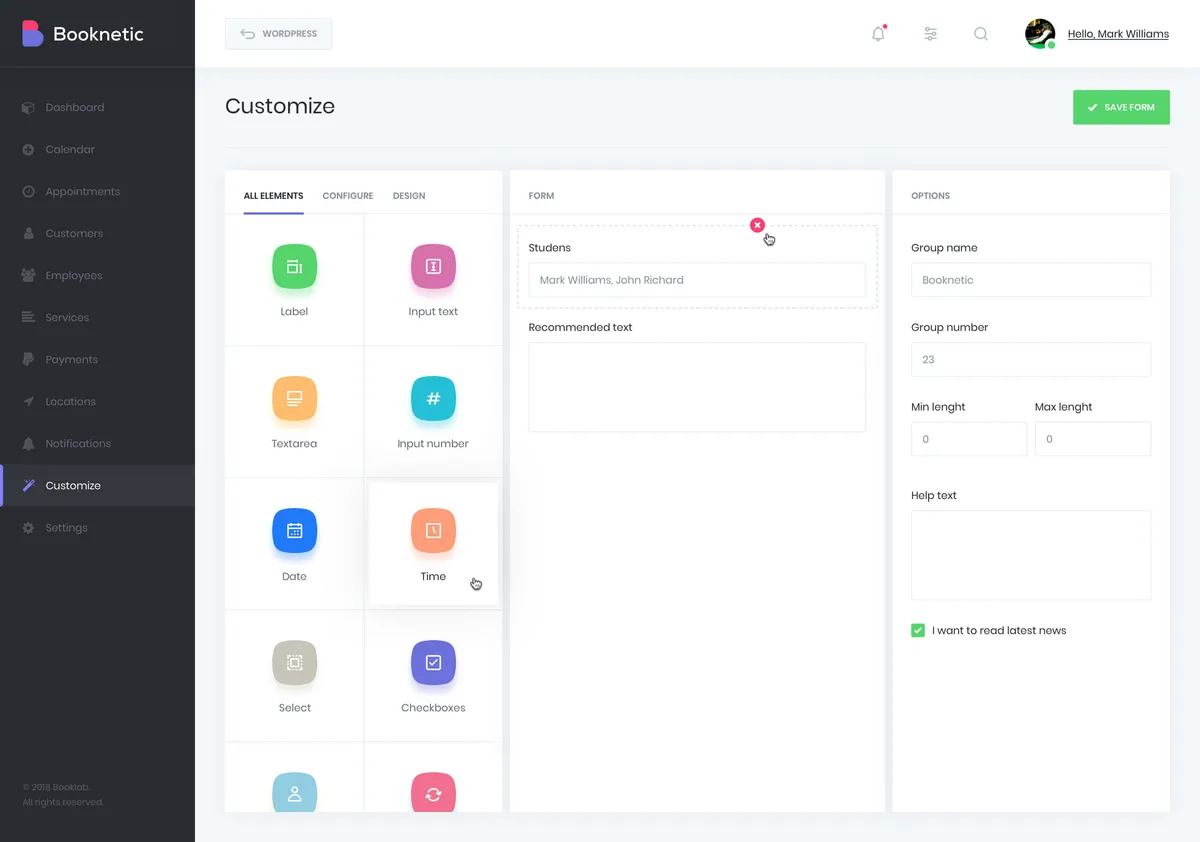Click the Customize magic wand icon

pos(28,485)
